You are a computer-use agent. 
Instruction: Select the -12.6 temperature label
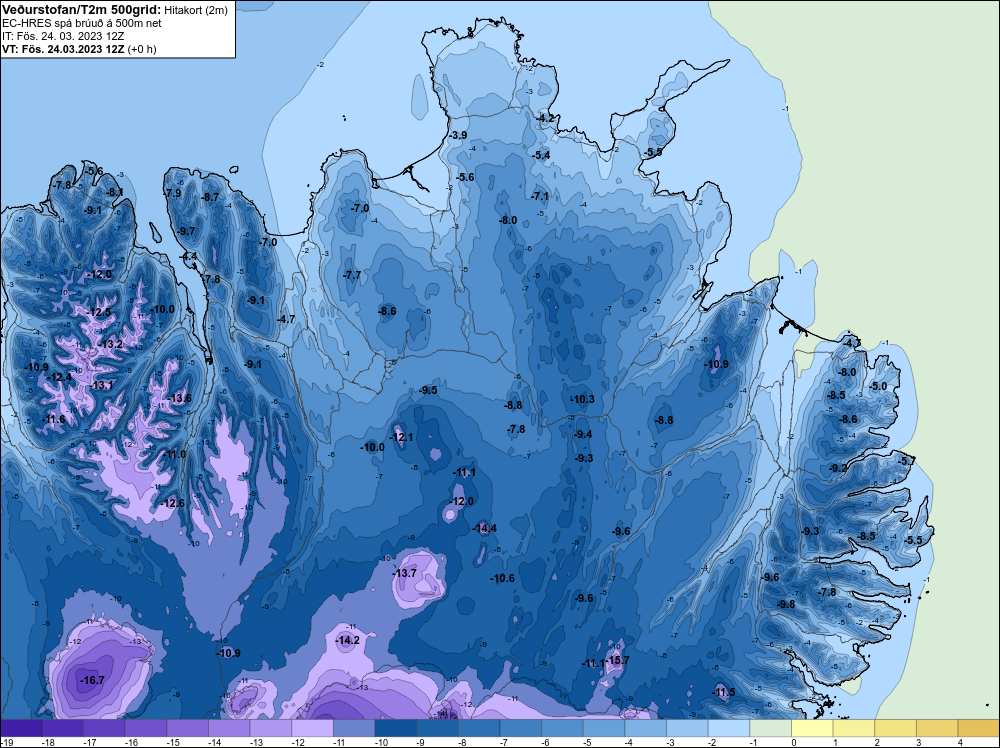pyautogui.click(x=172, y=504)
